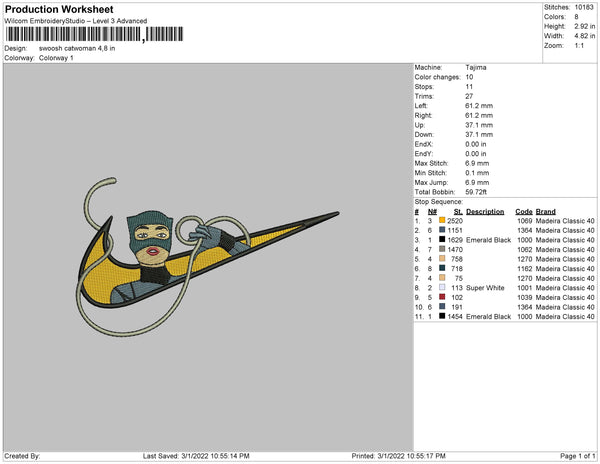This screenshot has height=464, width=600.
Task: Click the red swatch in stop row 9
Action: tap(442, 297)
